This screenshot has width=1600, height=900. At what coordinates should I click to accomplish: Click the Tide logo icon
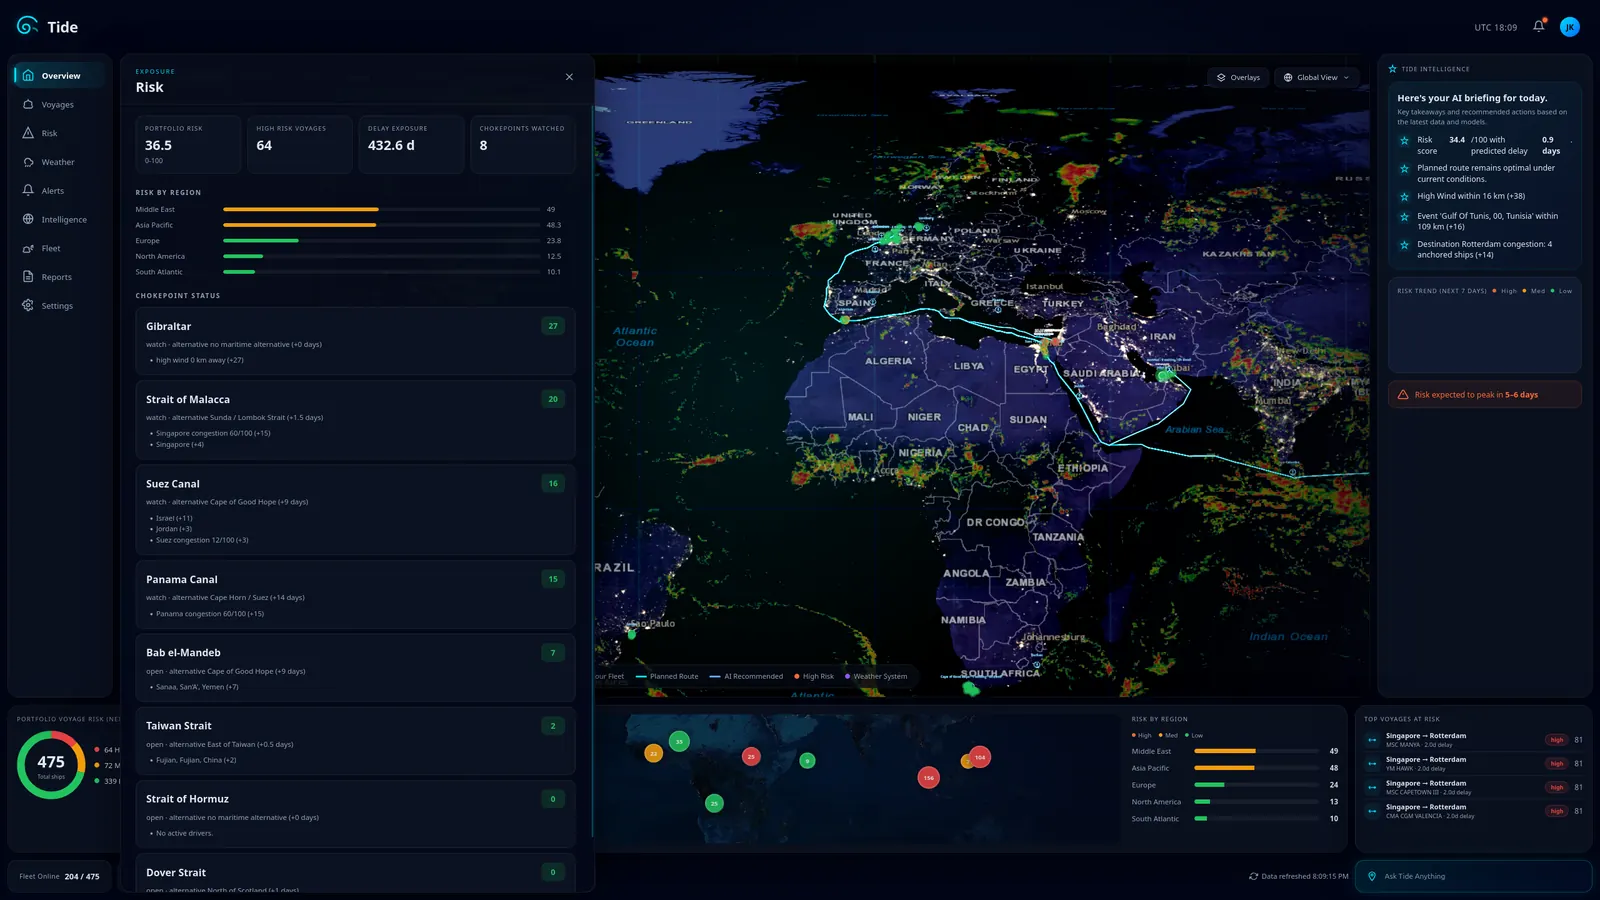pos(27,26)
